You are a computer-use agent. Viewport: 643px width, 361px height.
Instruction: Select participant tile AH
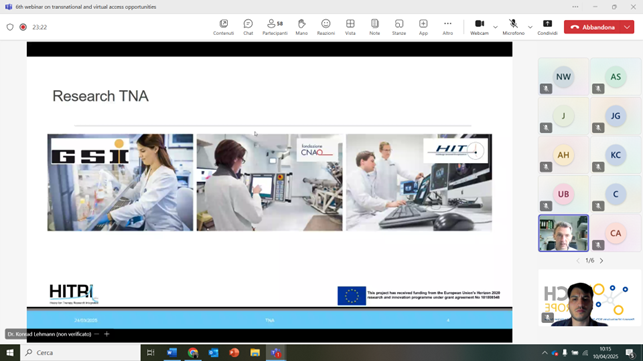(563, 155)
